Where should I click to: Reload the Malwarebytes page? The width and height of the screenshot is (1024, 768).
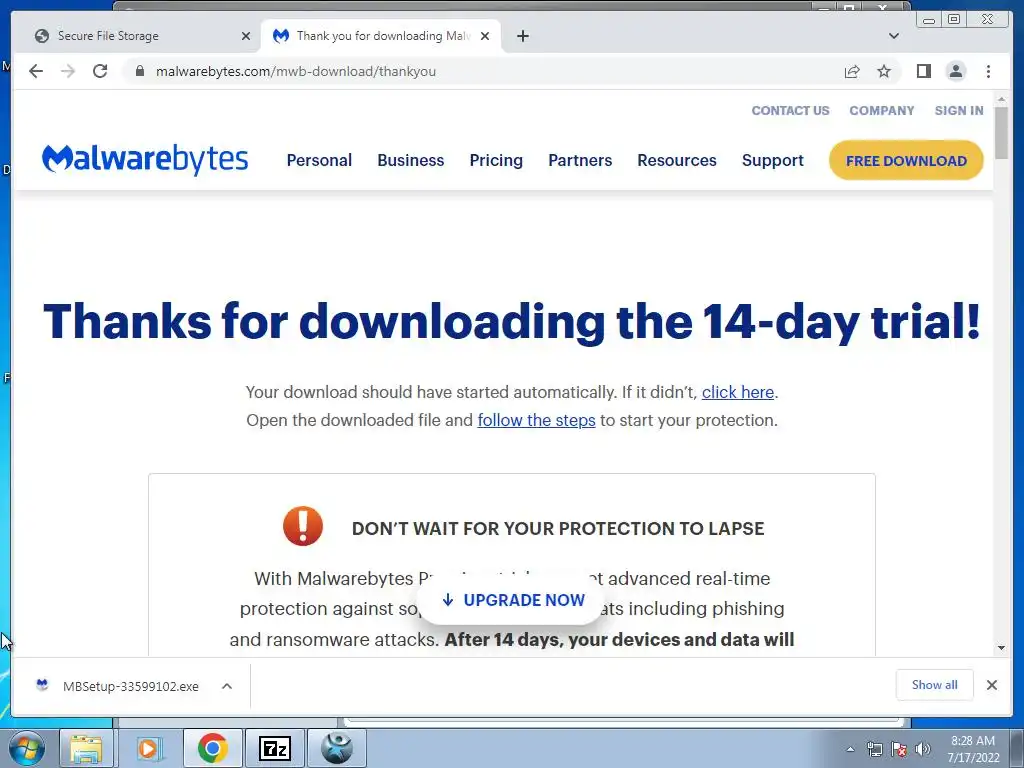(x=100, y=71)
